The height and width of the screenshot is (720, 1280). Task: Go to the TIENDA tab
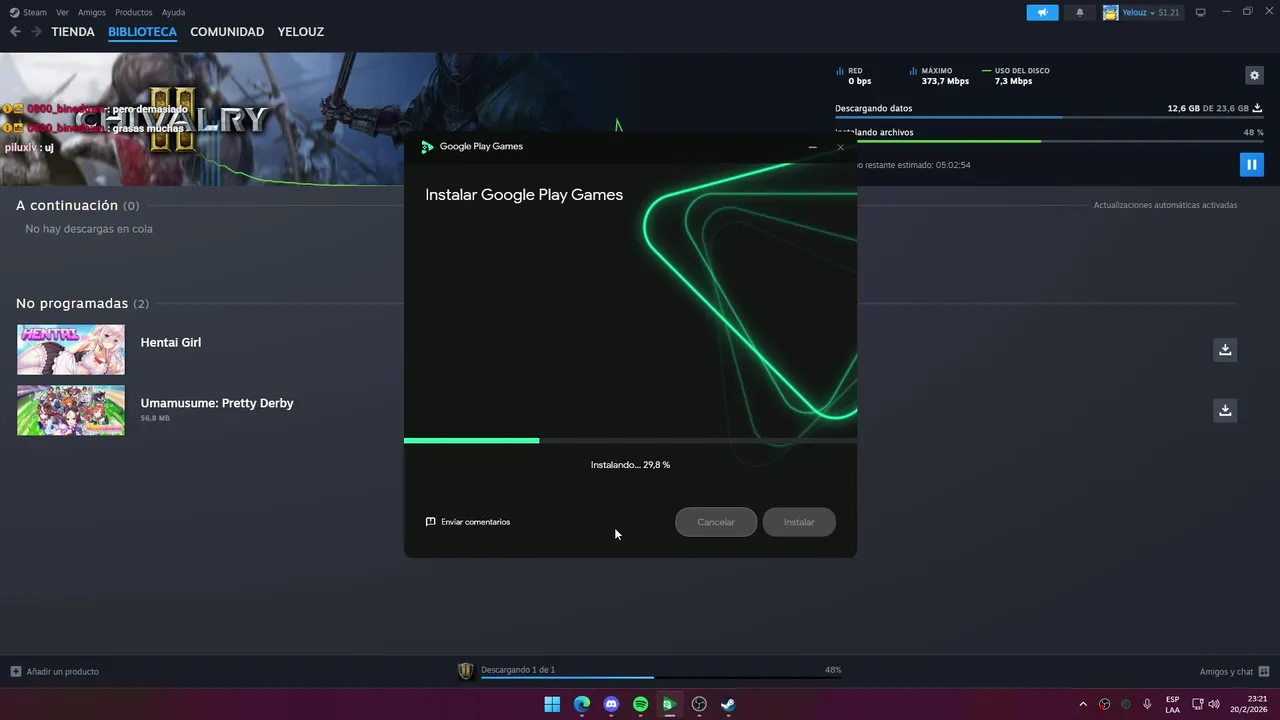coord(73,32)
